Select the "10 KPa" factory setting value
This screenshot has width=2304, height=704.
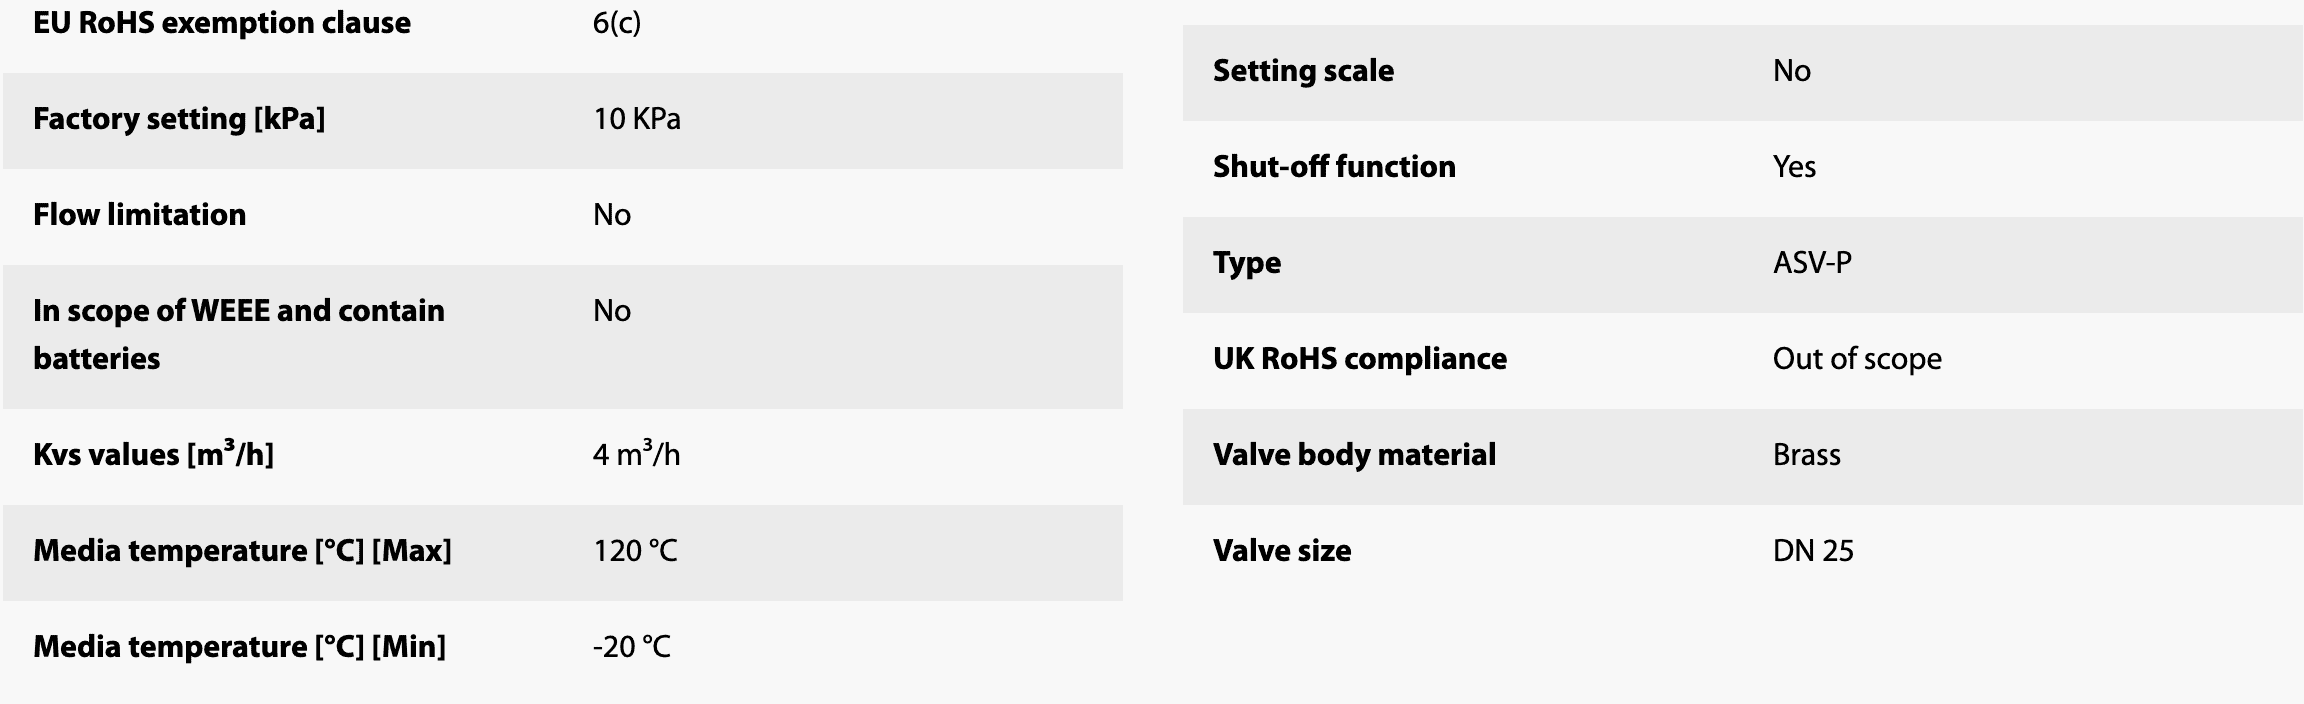[636, 119]
